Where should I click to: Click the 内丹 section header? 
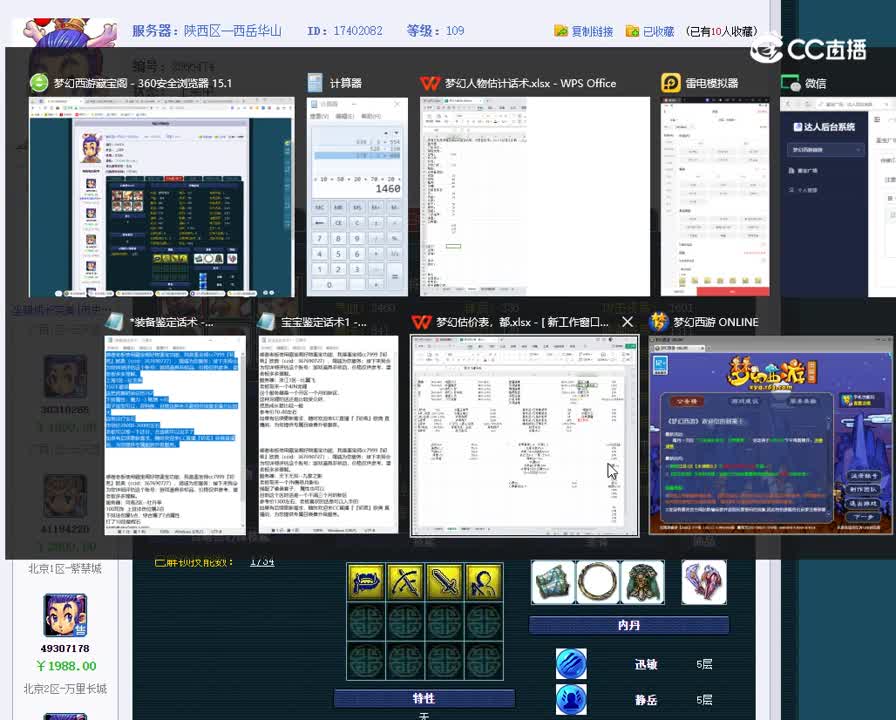click(x=629, y=625)
